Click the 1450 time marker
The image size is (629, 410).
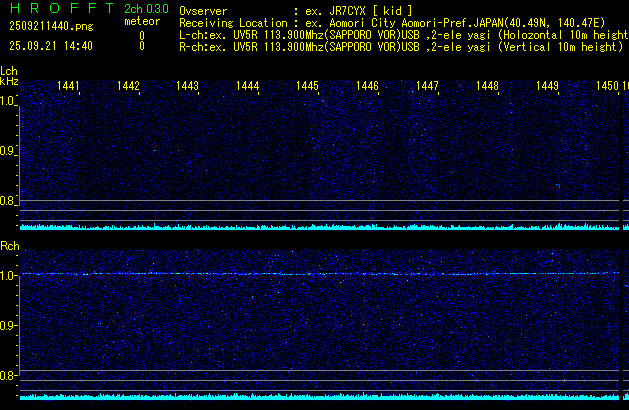(x=606, y=87)
